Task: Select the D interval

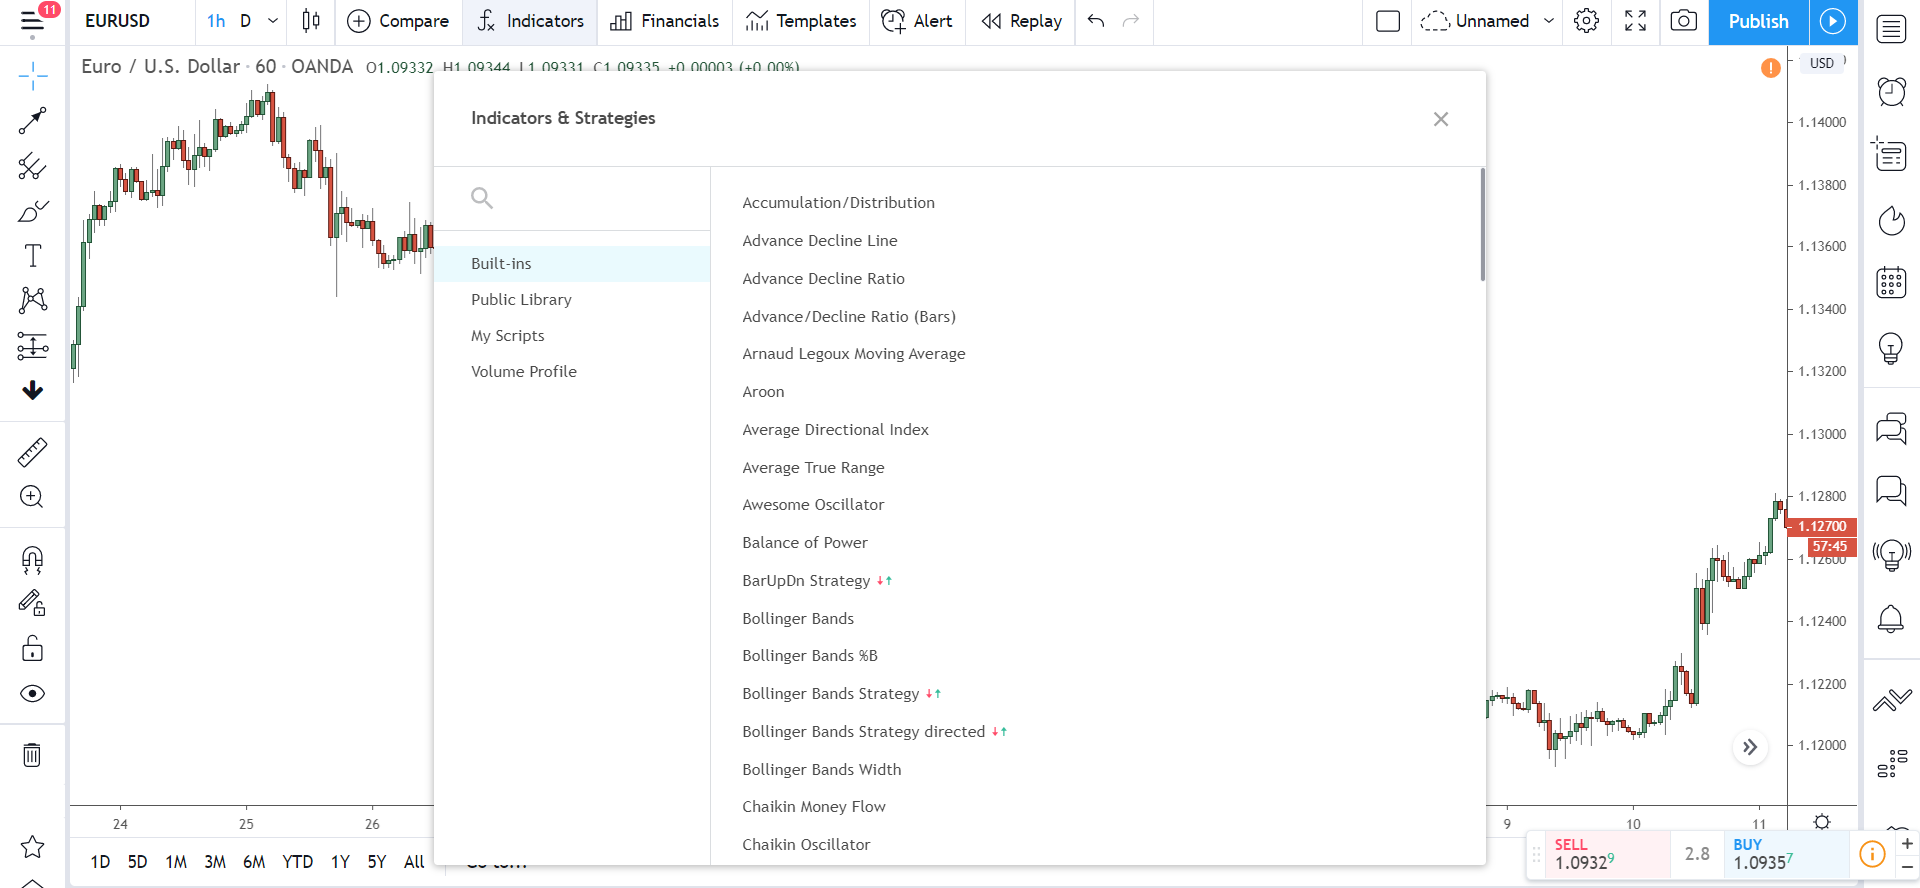Action: pyautogui.click(x=245, y=21)
